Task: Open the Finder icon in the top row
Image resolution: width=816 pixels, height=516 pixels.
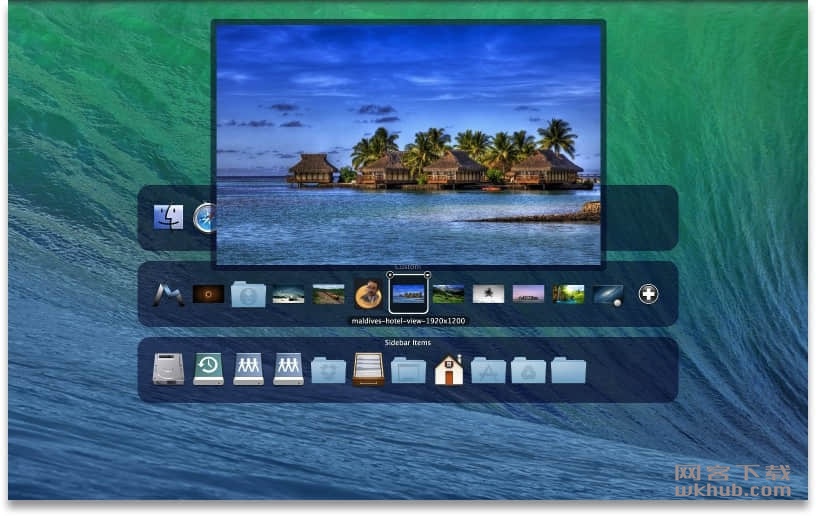Action: coord(168,217)
